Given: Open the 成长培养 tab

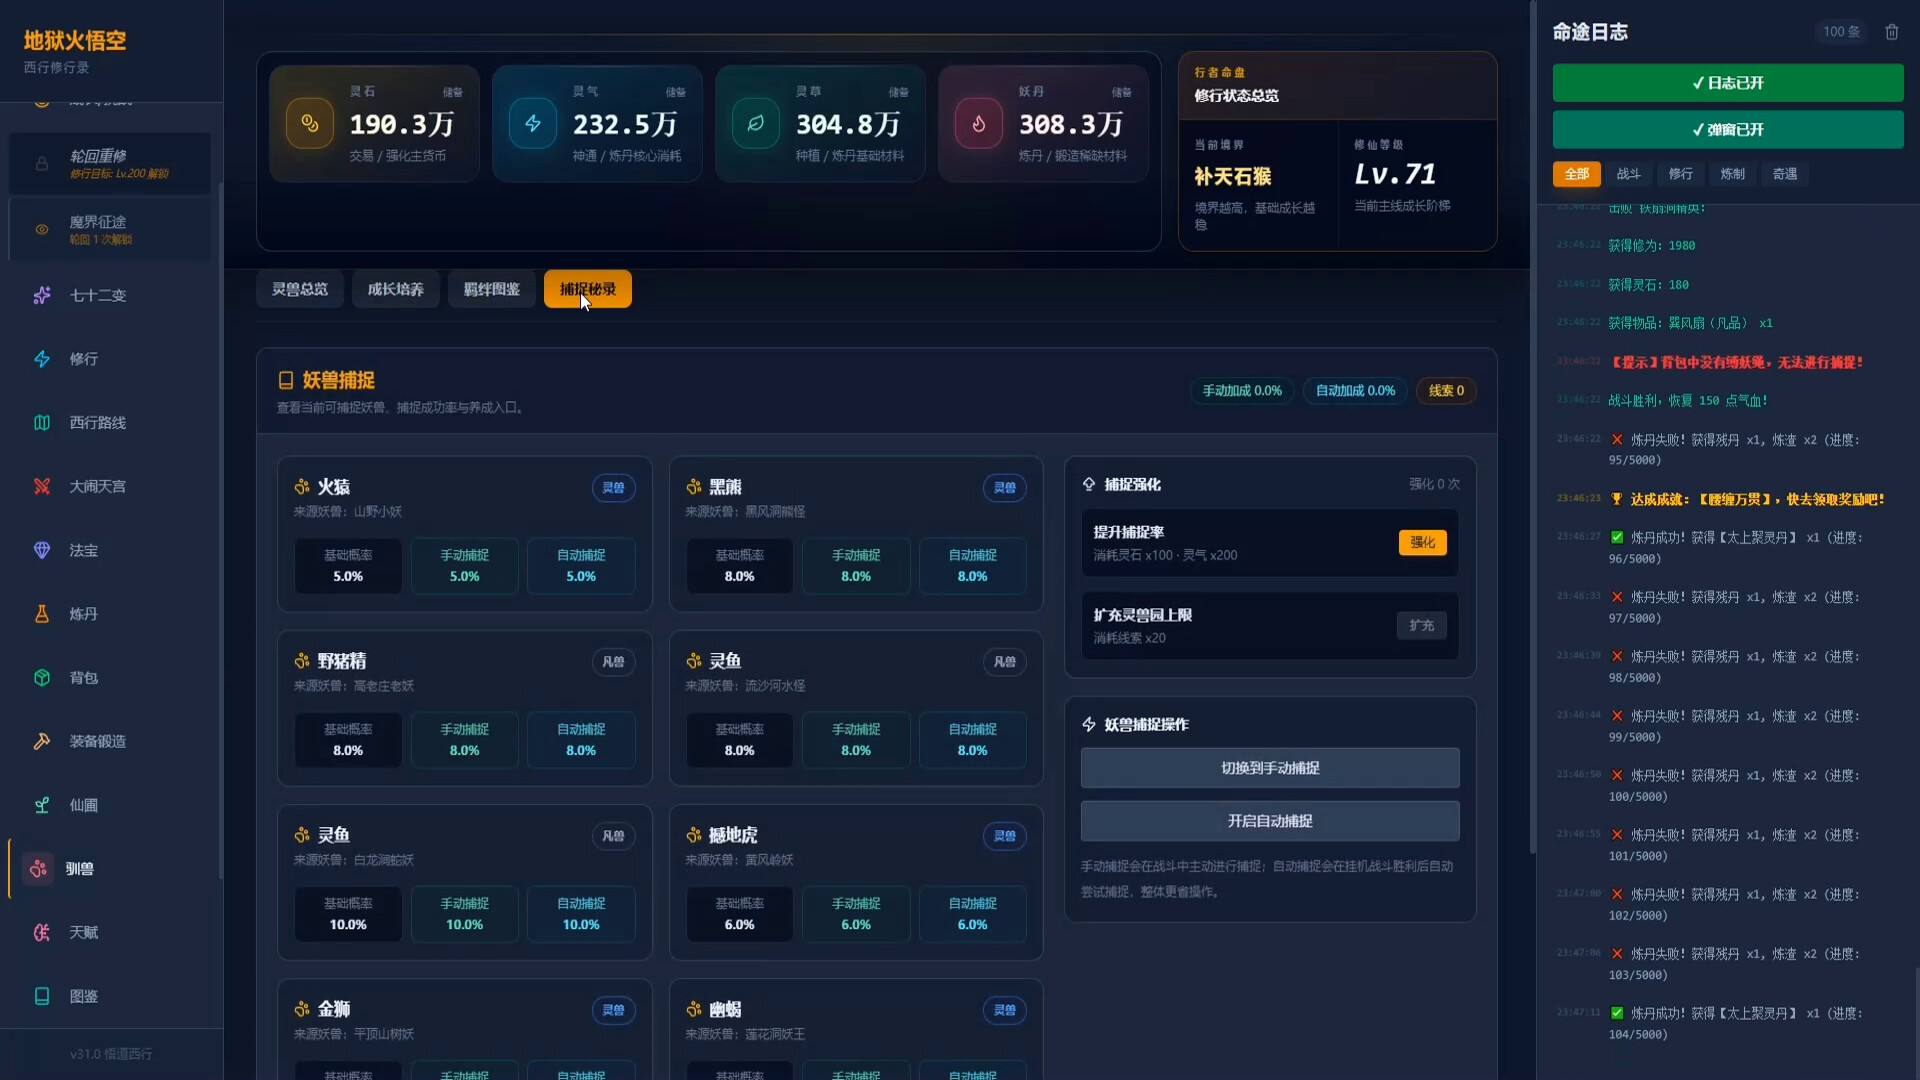Looking at the screenshot, I should point(395,289).
